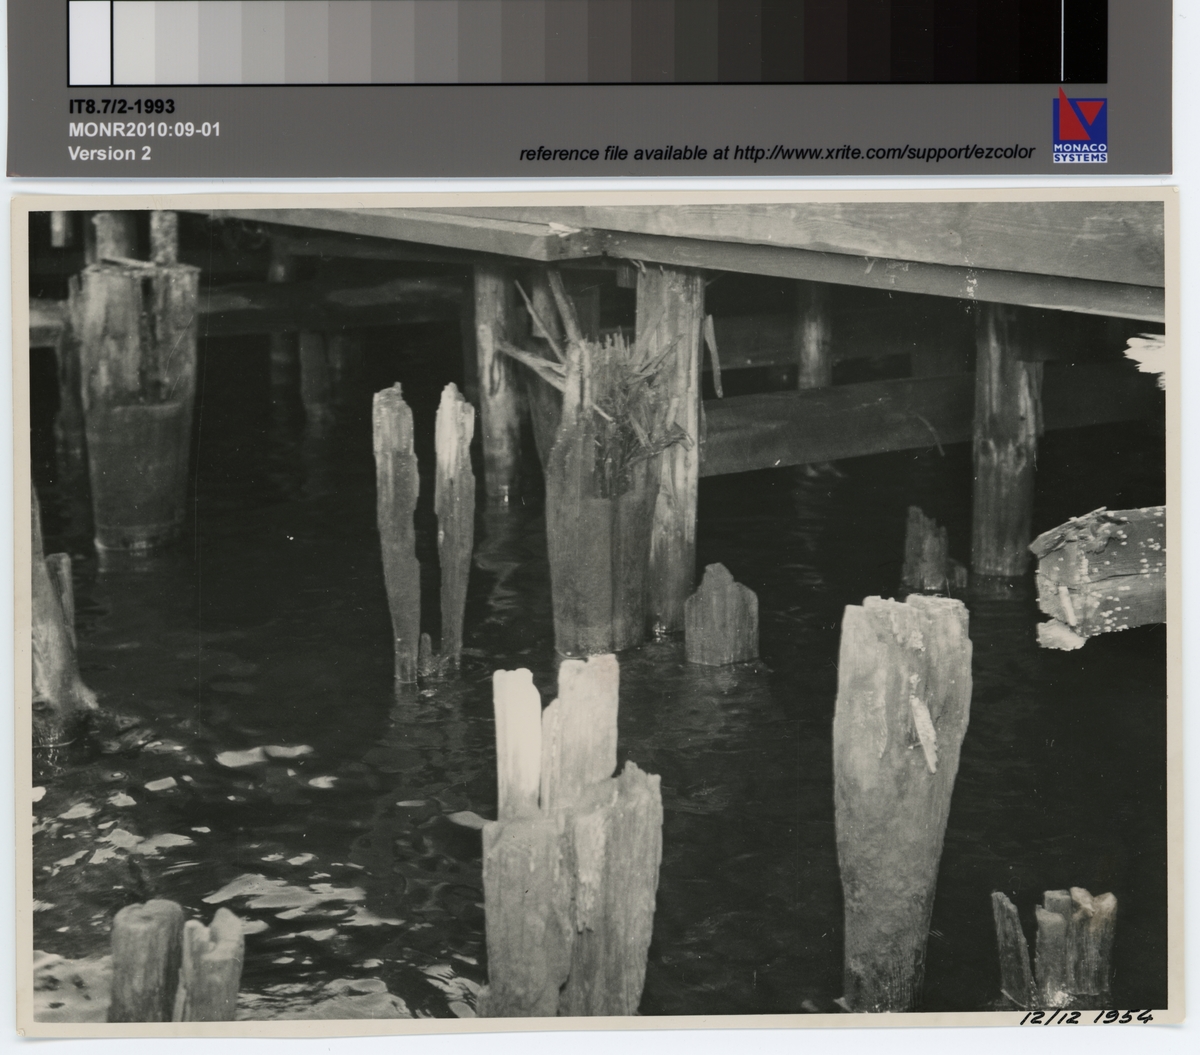Screen dimensions: 1200x1055
Task: Click the Version 2 label
Action: tap(109, 153)
